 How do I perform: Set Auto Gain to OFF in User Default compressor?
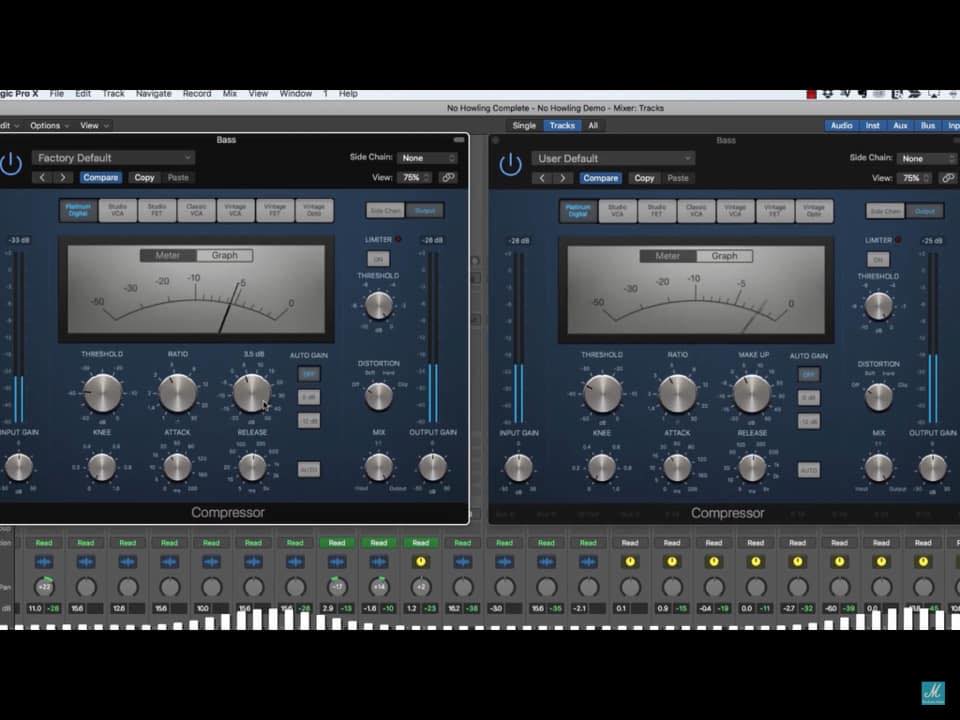coord(808,374)
